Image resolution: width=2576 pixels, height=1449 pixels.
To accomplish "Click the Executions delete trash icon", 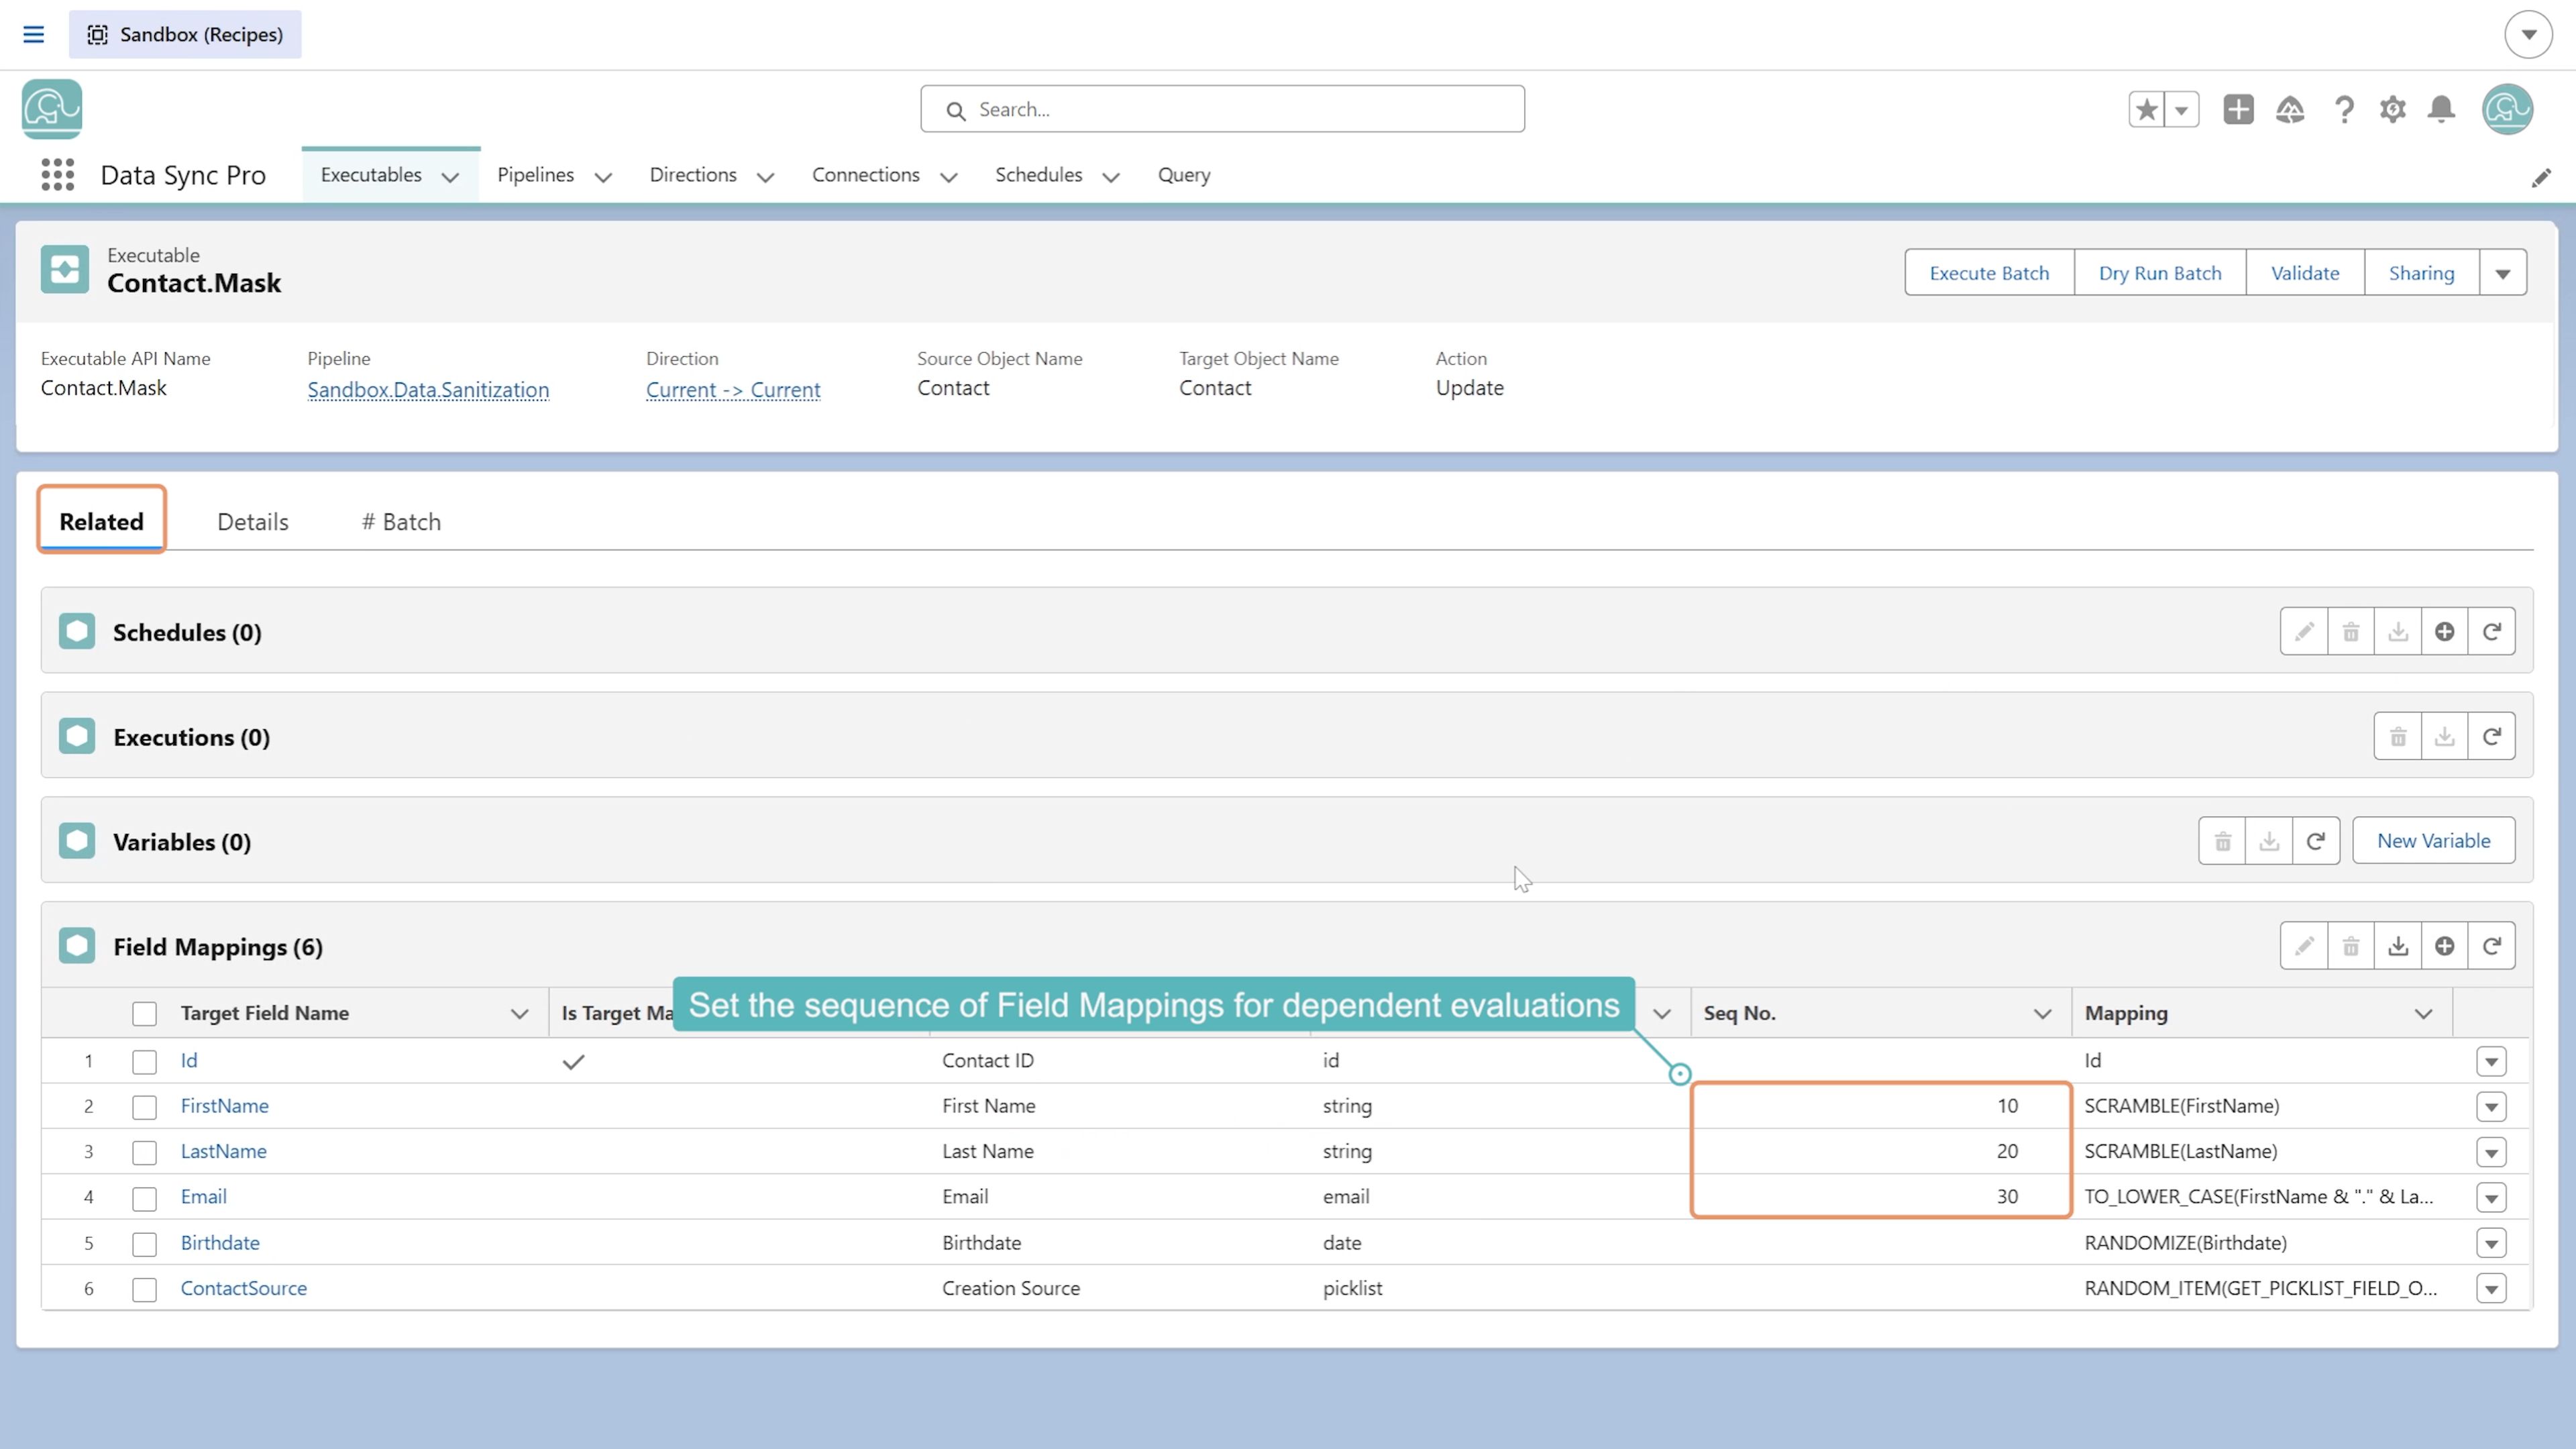I will (2397, 737).
